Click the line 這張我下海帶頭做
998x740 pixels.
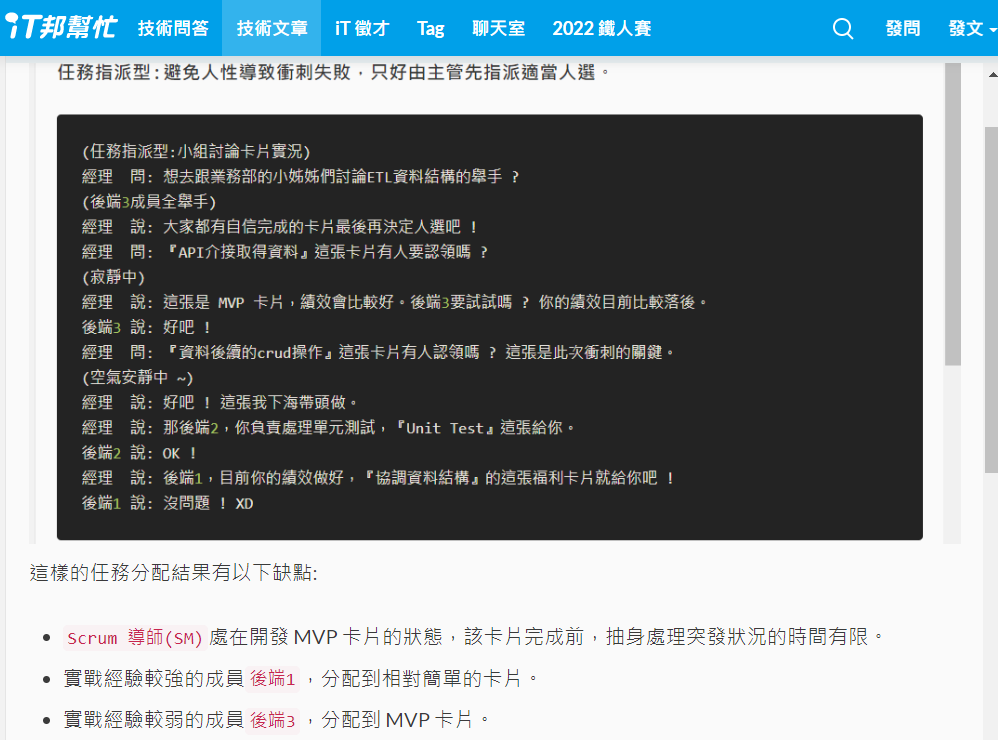pyautogui.click(x=220, y=403)
